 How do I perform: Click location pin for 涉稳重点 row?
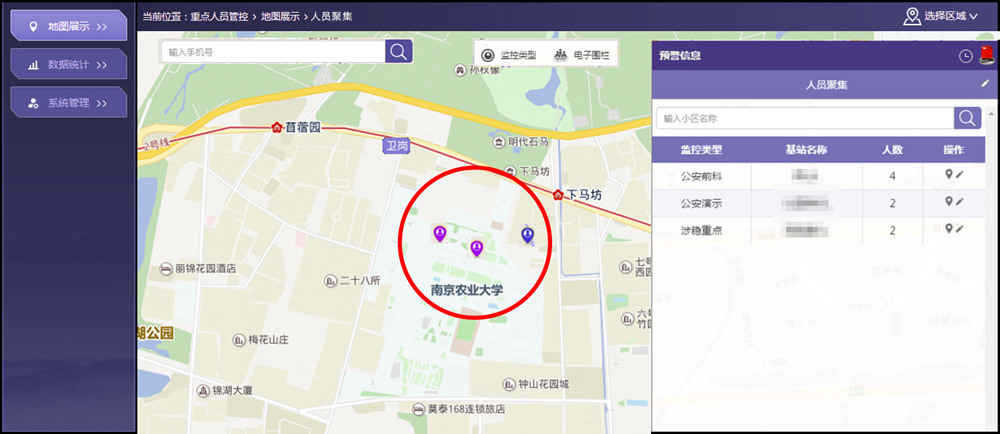[949, 229]
